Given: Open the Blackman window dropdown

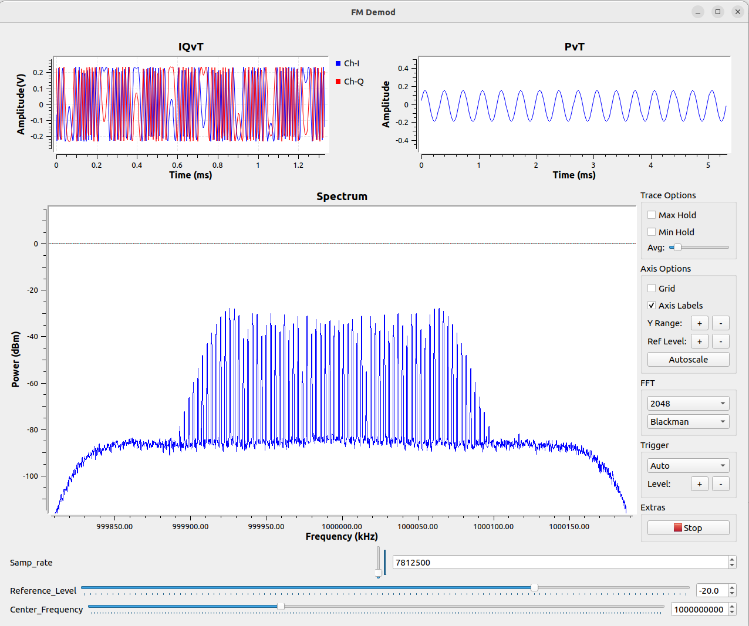Looking at the screenshot, I should [x=688, y=422].
